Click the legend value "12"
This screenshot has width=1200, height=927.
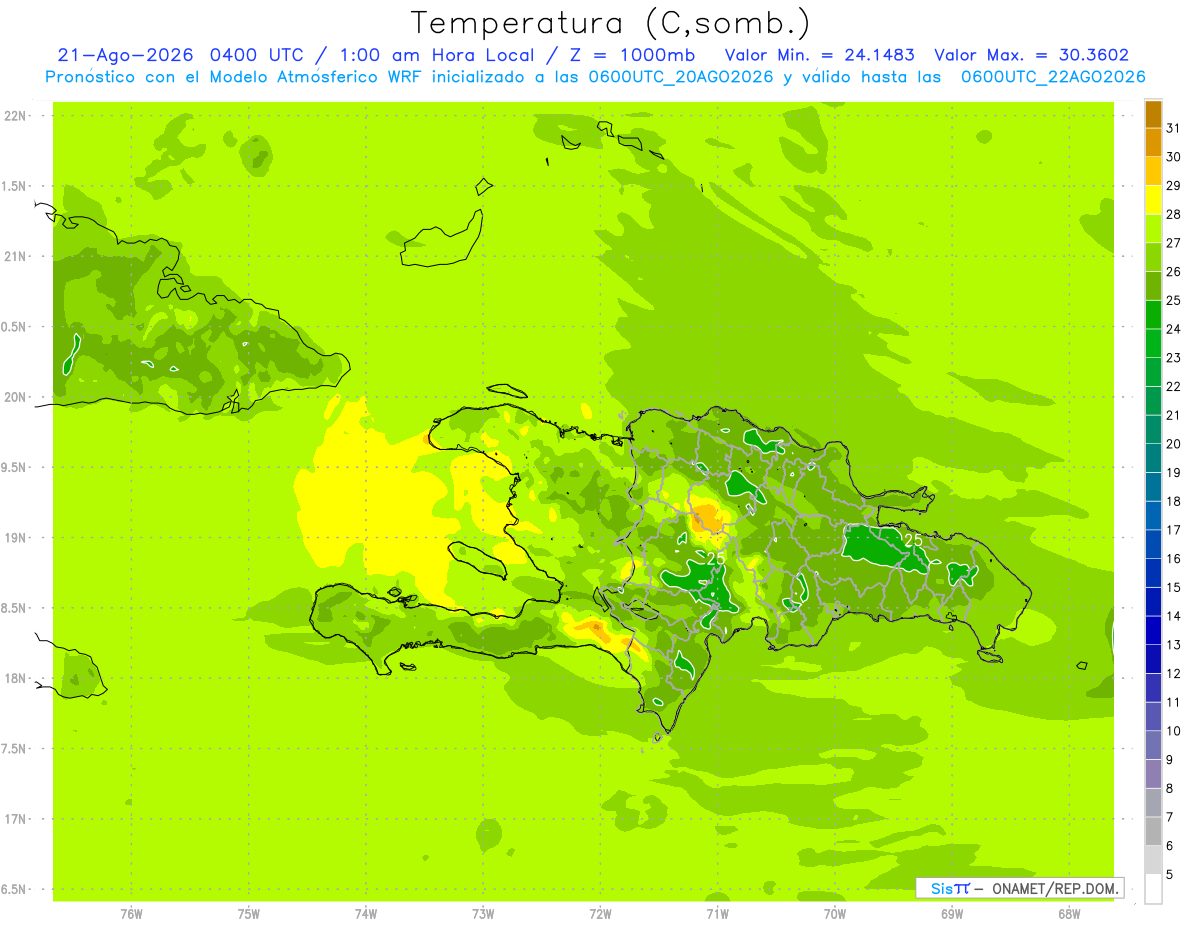click(x=1174, y=674)
